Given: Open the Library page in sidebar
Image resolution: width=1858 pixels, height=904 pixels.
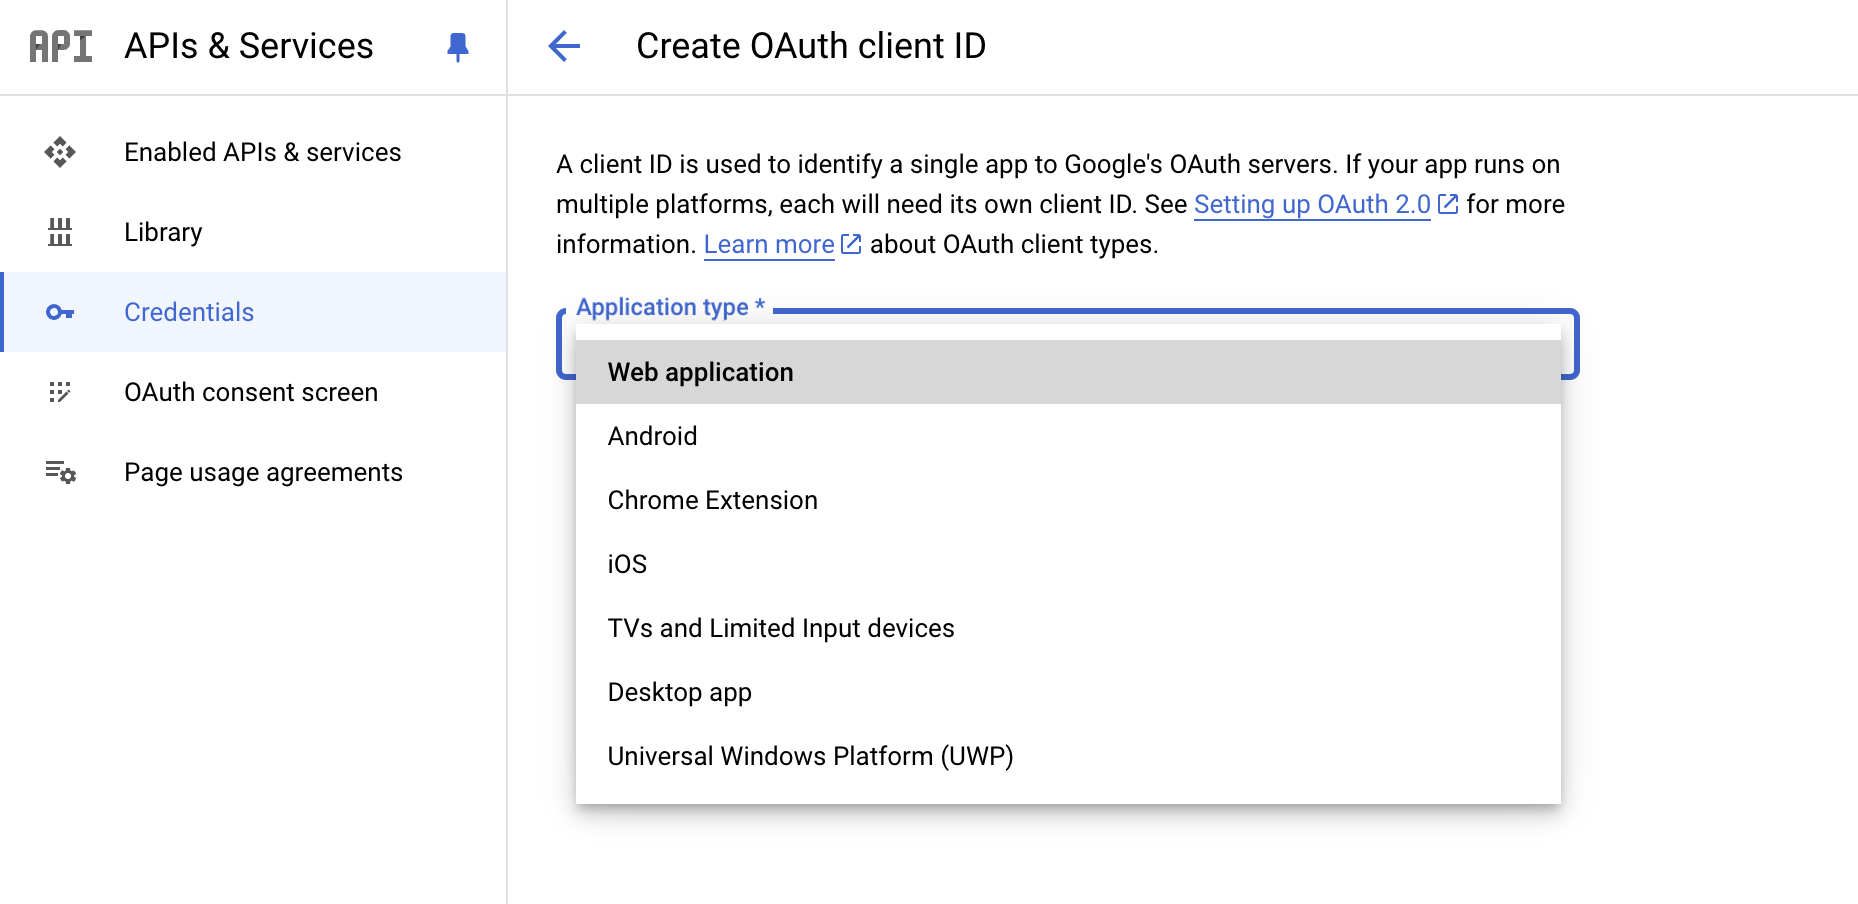Looking at the screenshot, I should tap(163, 232).
